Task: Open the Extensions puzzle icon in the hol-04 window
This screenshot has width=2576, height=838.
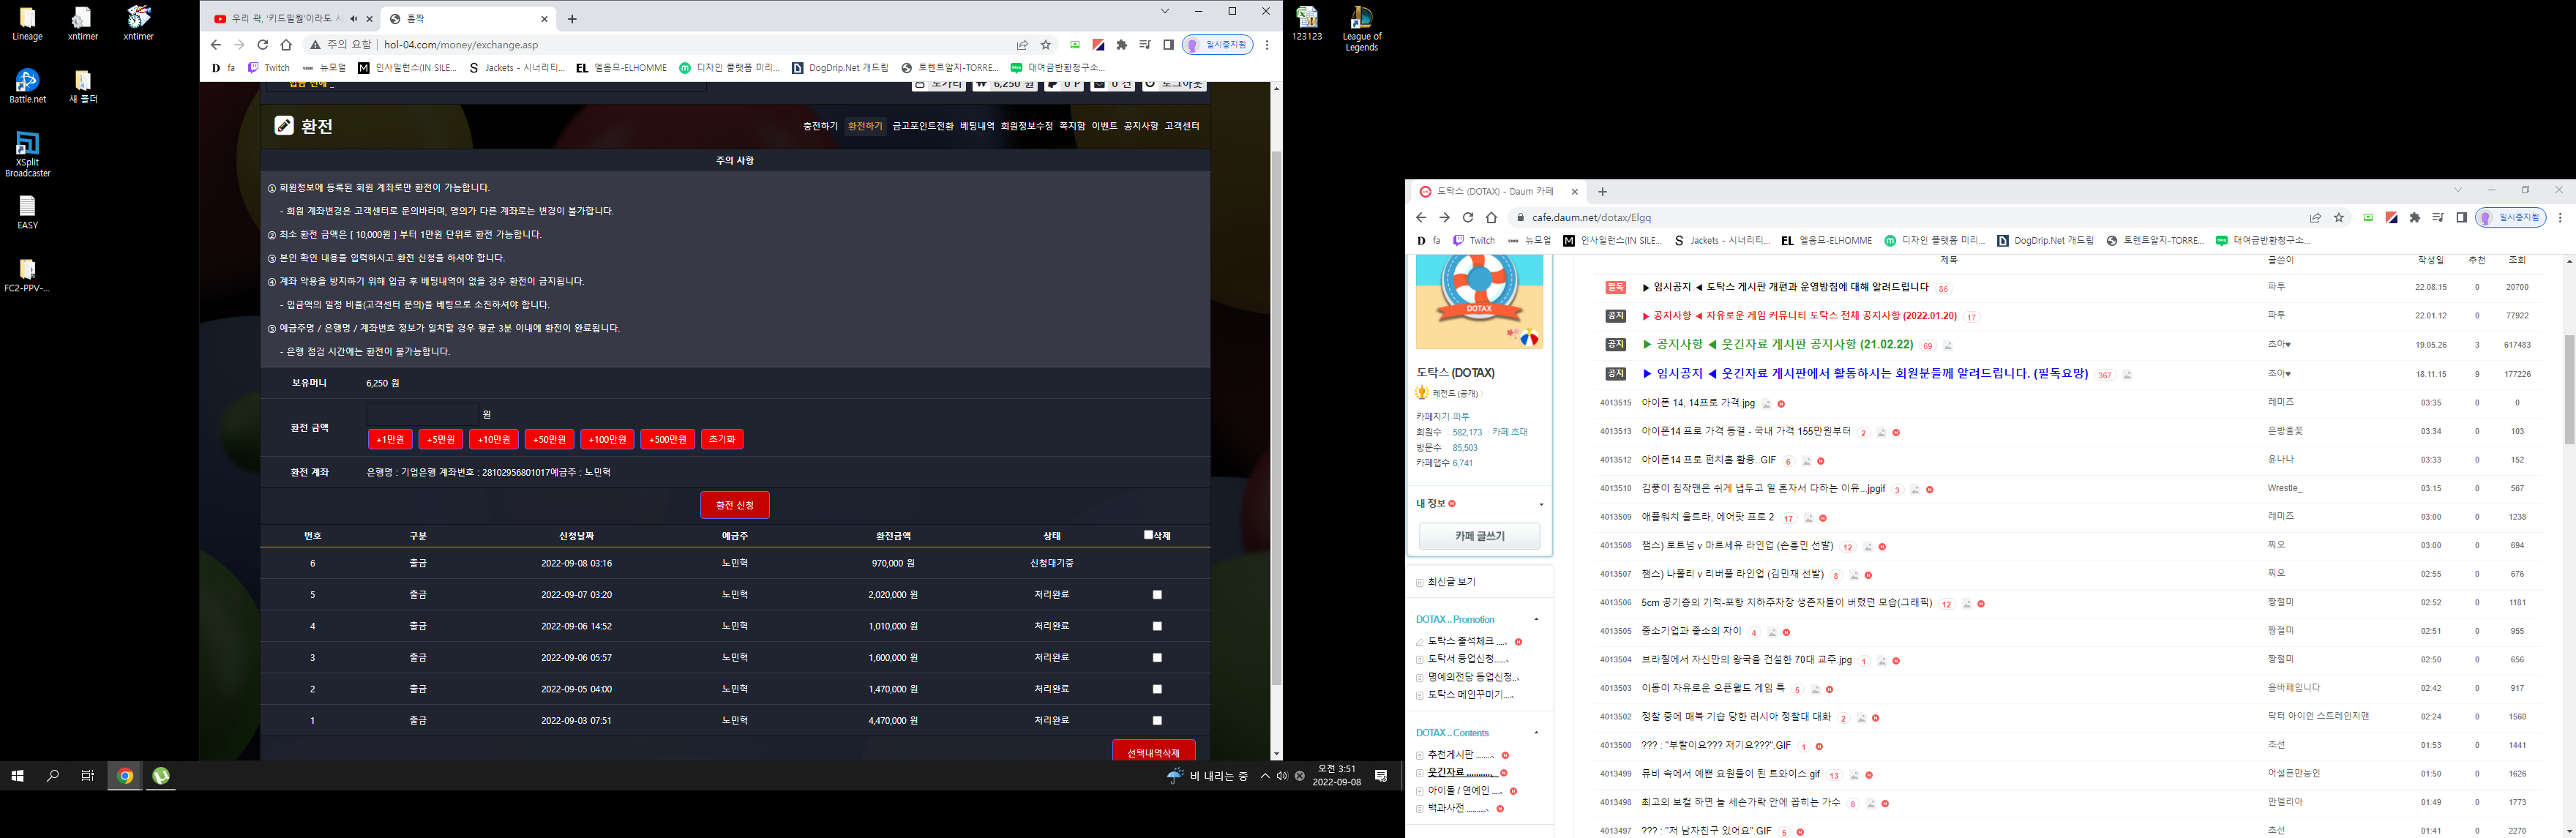Action: (x=1122, y=45)
